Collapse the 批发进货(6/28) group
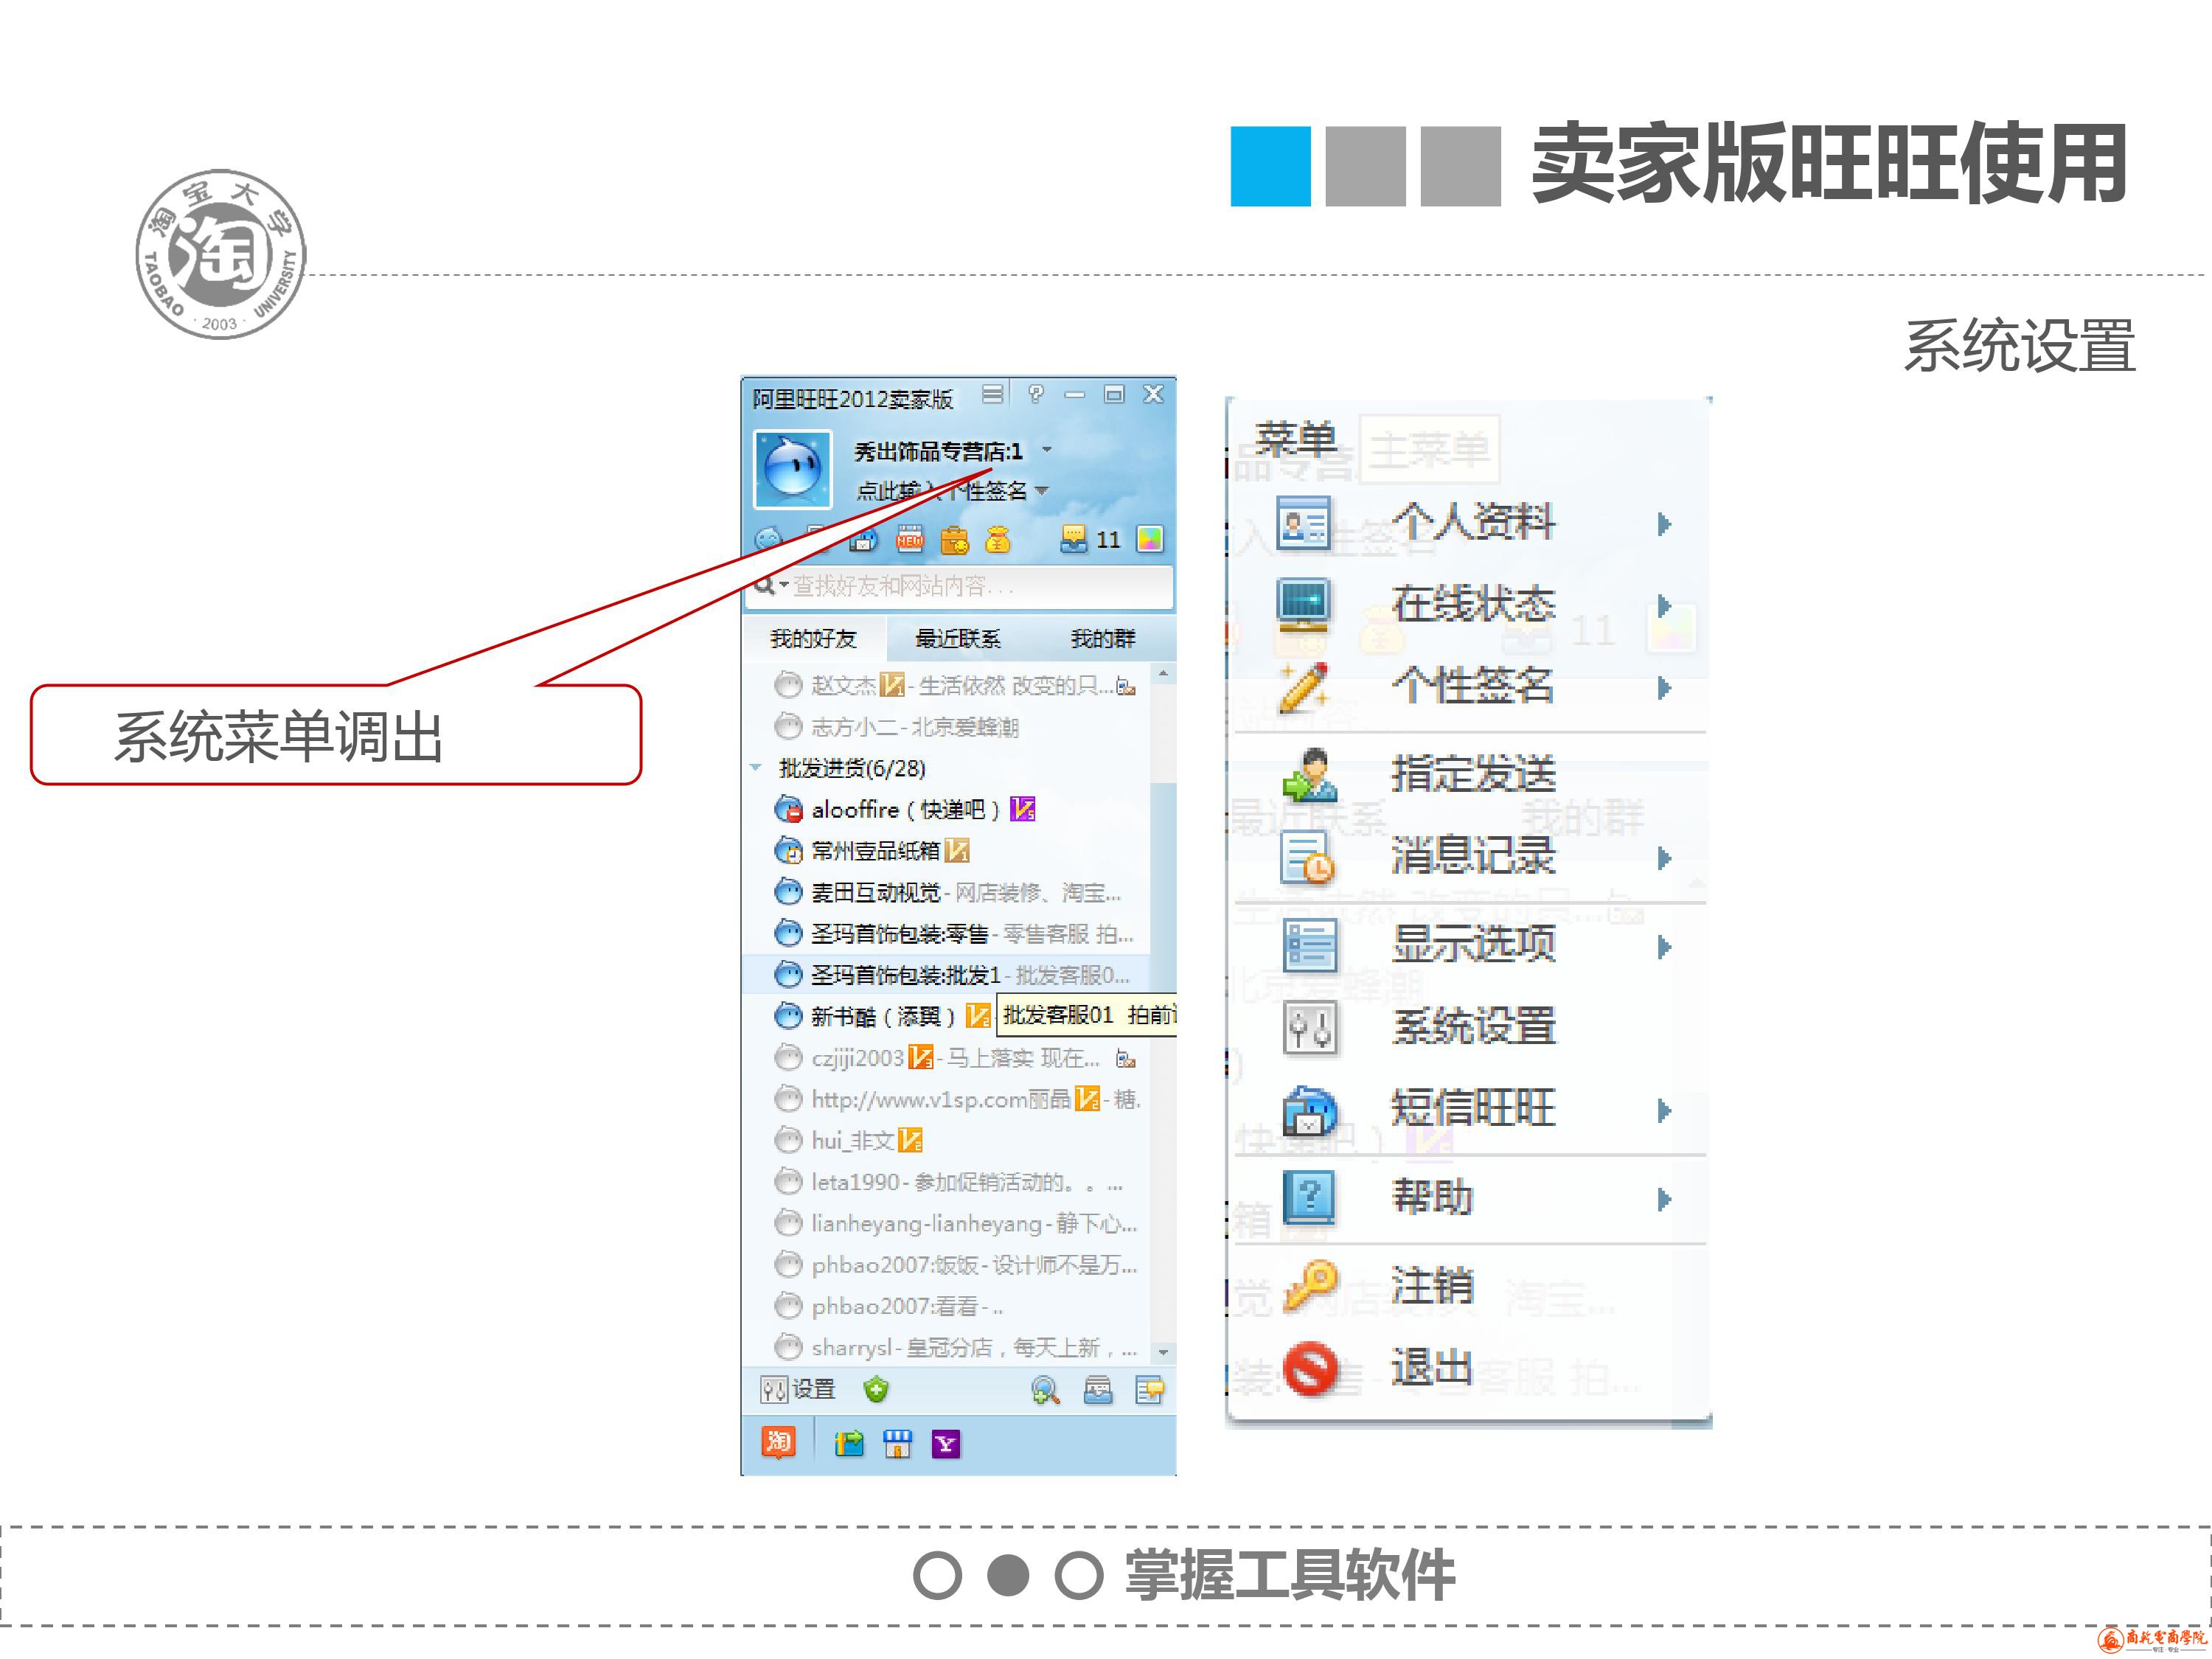 755,768
